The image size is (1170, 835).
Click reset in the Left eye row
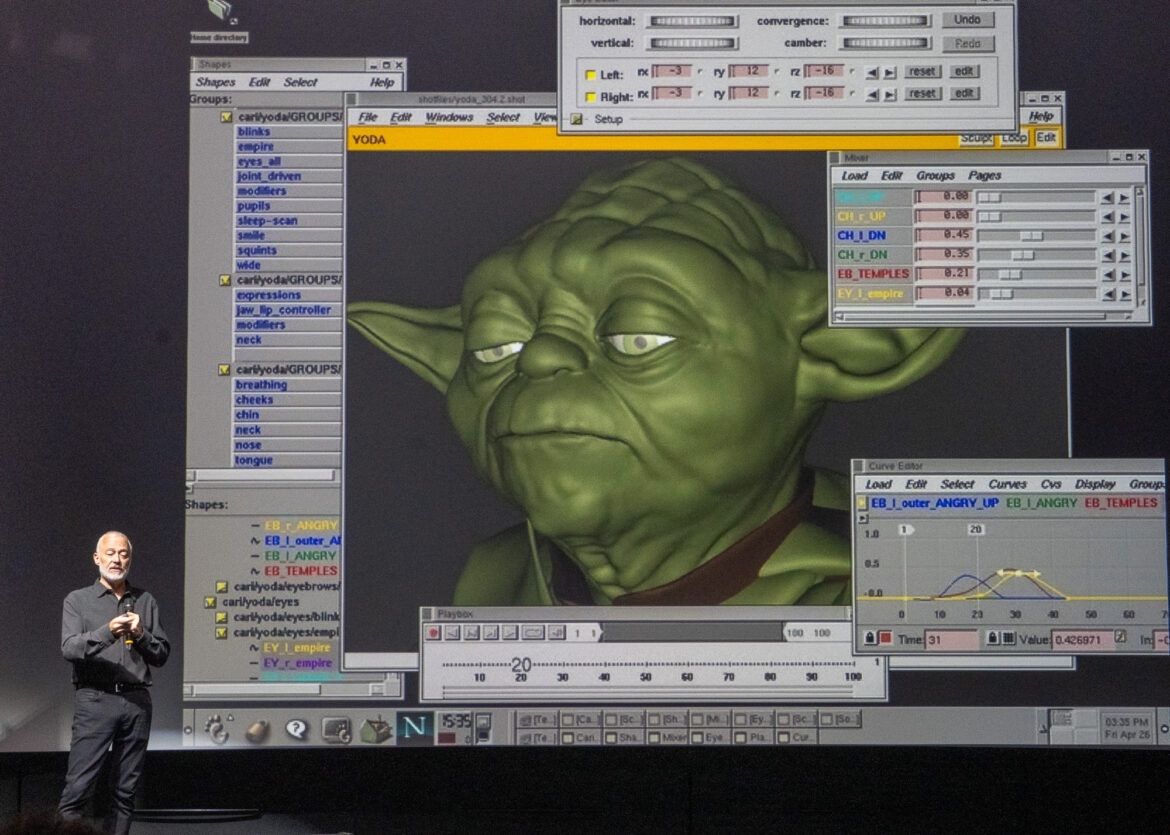click(x=922, y=72)
